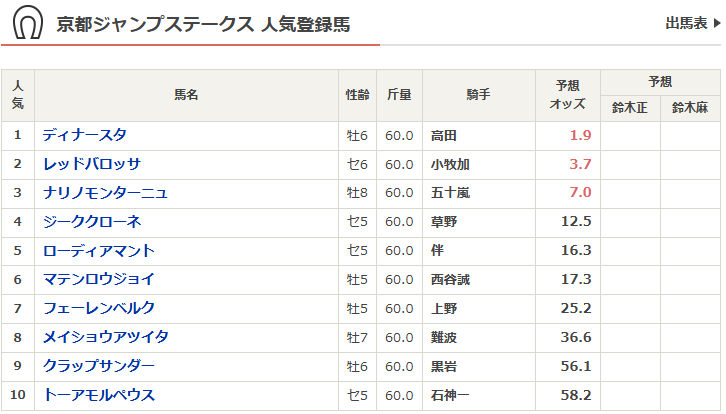Click the 馬名 column header
This screenshot has height=414, width=726.
pyautogui.click(x=187, y=95)
